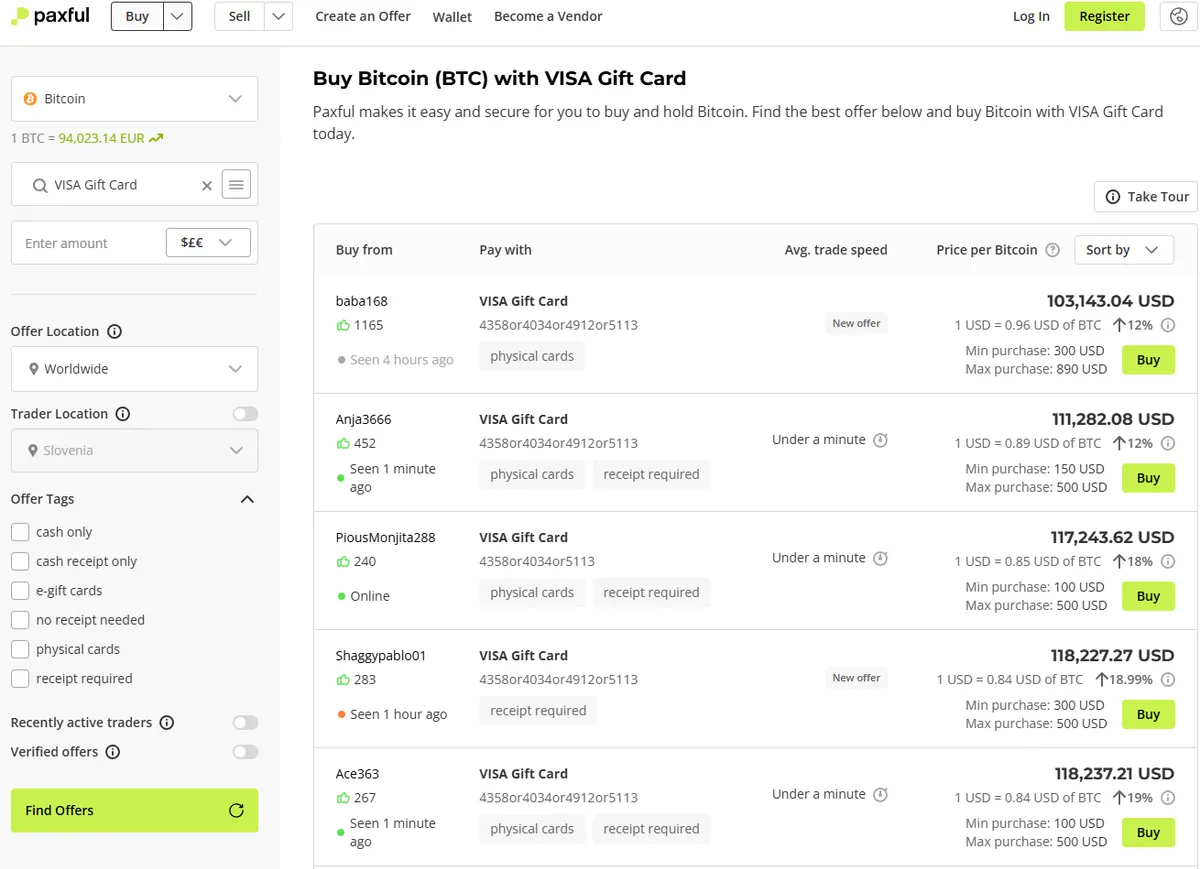Open the Wallet menu item
Screen dimensions: 1200x869
coord(452,17)
